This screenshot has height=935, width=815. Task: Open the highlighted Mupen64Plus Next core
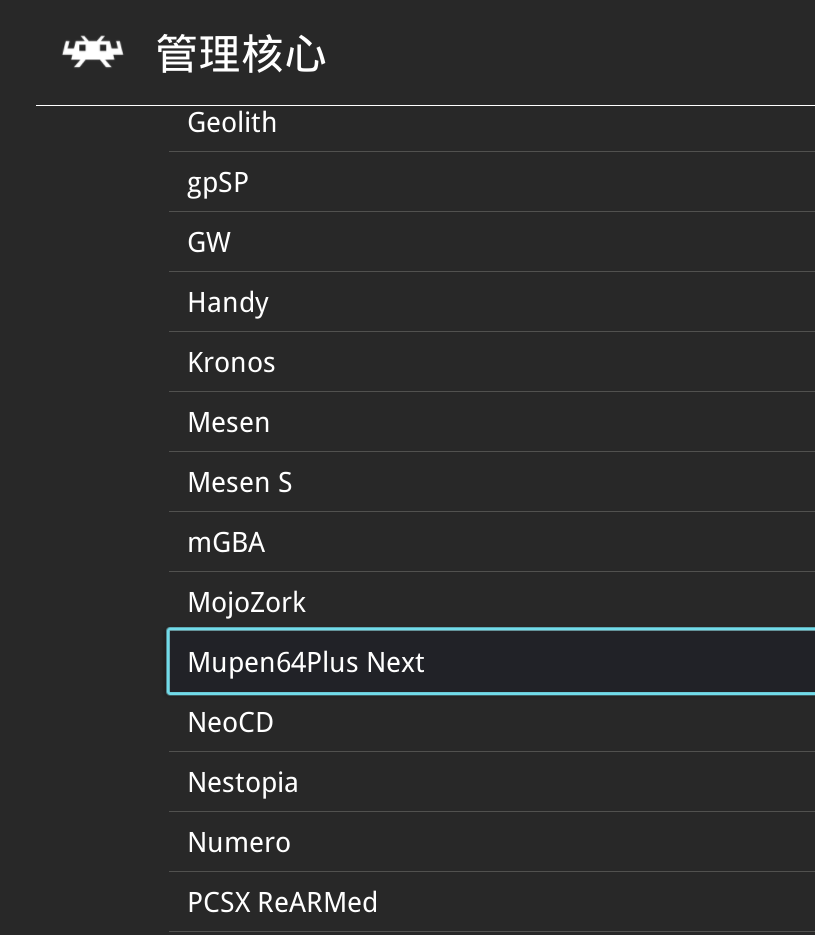306,662
